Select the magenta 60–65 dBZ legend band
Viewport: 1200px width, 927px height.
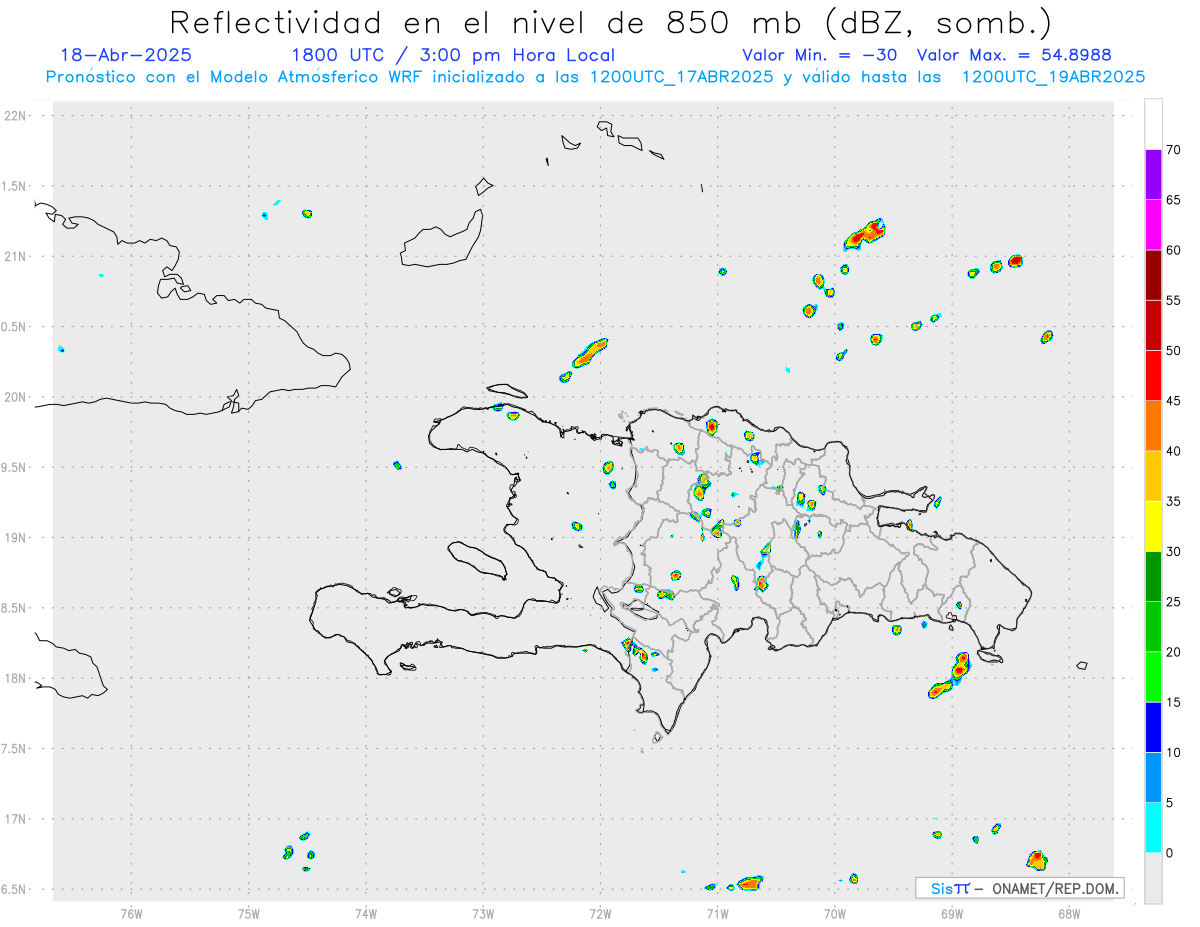[x=1153, y=225]
